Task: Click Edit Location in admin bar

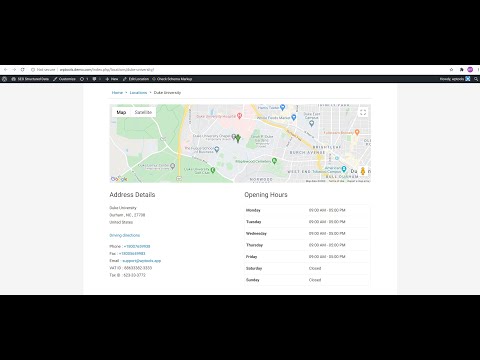Action: click(x=136, y=79)
